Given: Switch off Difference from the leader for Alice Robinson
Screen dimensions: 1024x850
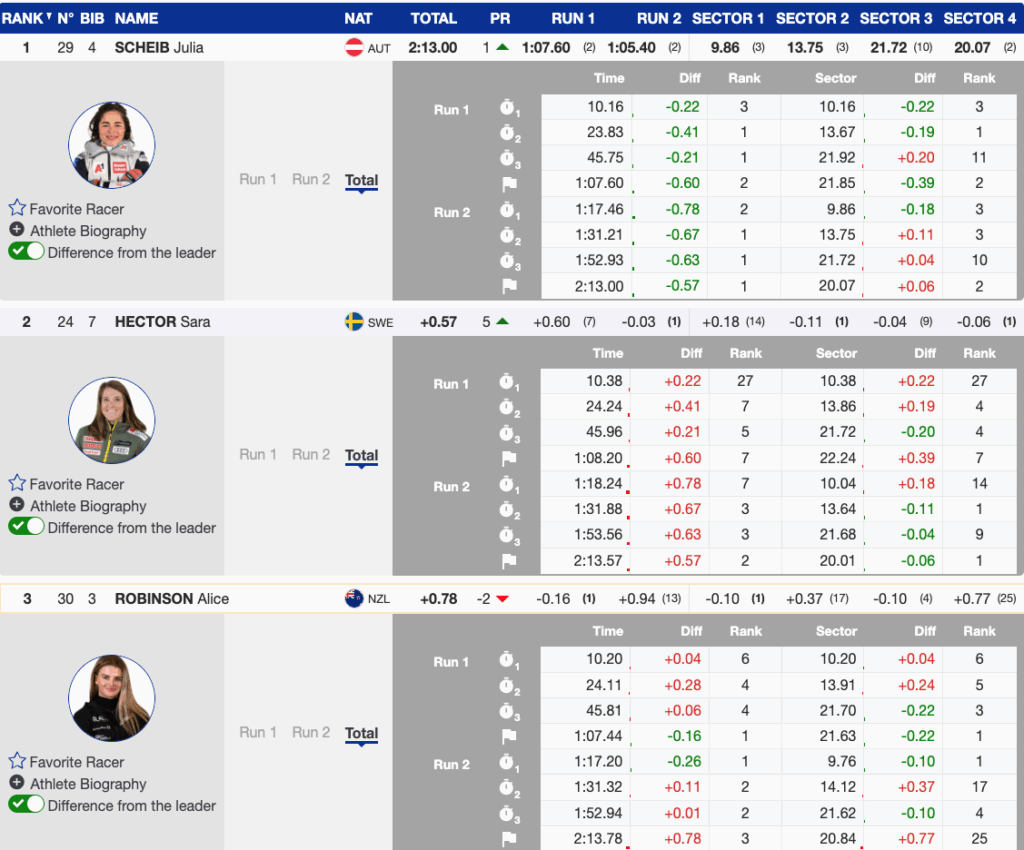Looking at the screenshot, I should (x=26, y=805).
